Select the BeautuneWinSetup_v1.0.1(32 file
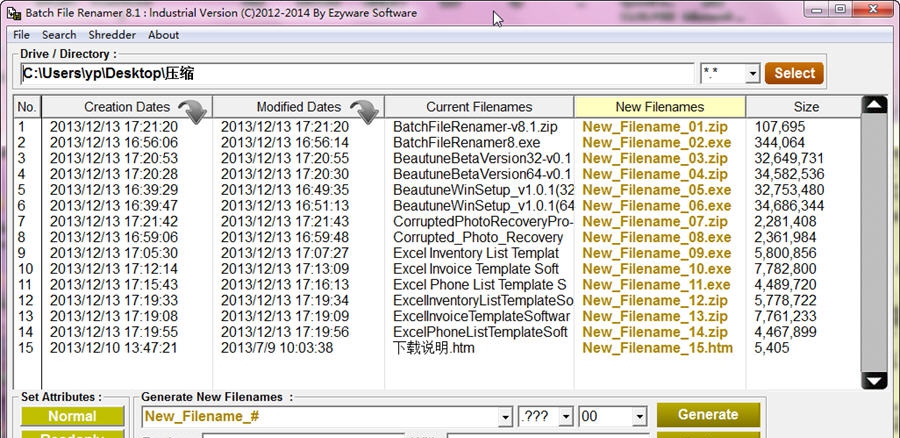 [x=483, y=190]
